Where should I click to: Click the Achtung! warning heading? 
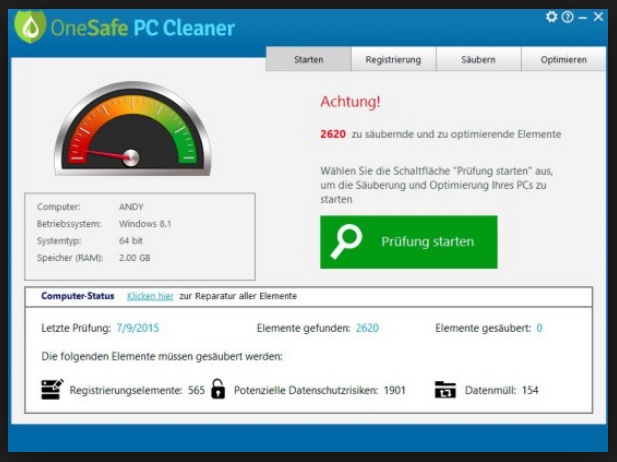pyautogui.click(x=350, y=102)
